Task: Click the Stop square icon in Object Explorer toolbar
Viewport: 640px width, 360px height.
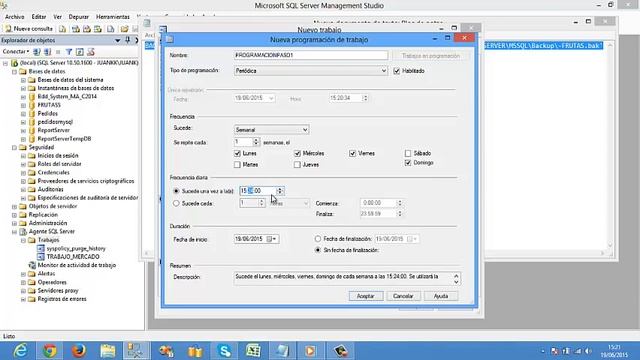Action: pos(58,52)
